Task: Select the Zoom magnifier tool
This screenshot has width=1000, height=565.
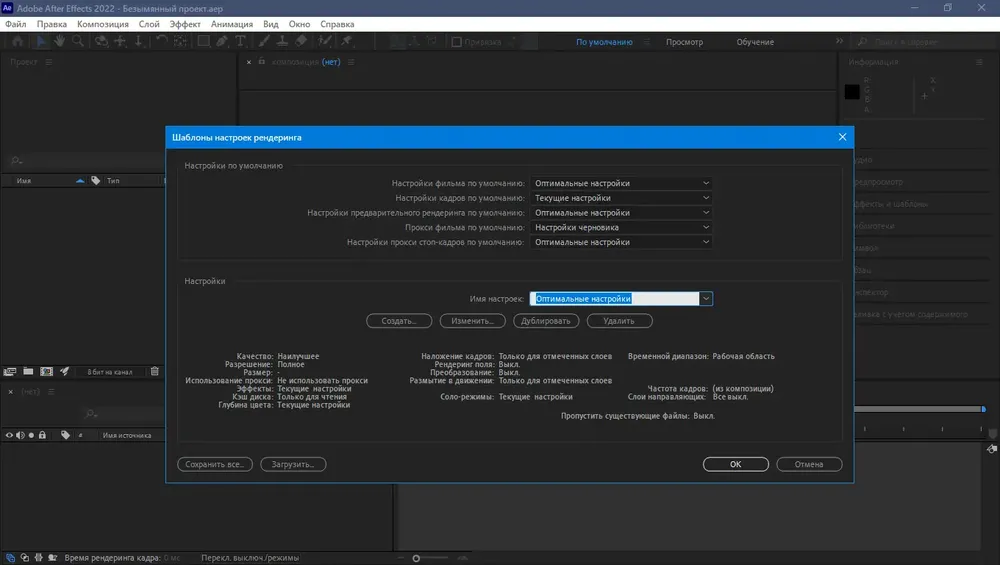Action: 78,41
